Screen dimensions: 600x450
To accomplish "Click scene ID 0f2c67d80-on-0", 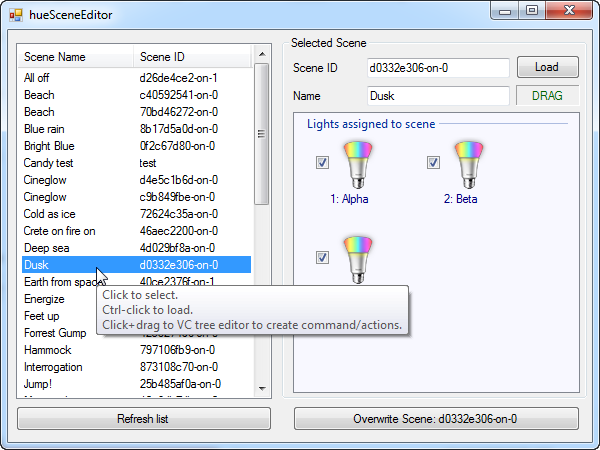I will pos(177,146).
